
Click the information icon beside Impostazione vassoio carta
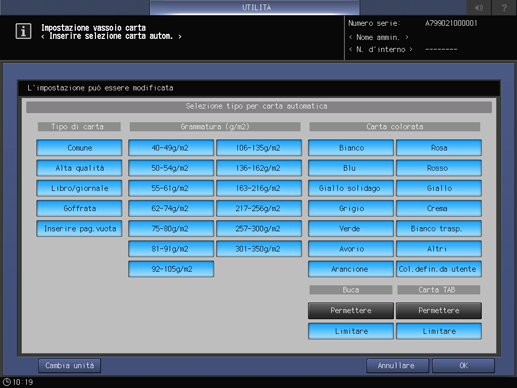(23, 31)
